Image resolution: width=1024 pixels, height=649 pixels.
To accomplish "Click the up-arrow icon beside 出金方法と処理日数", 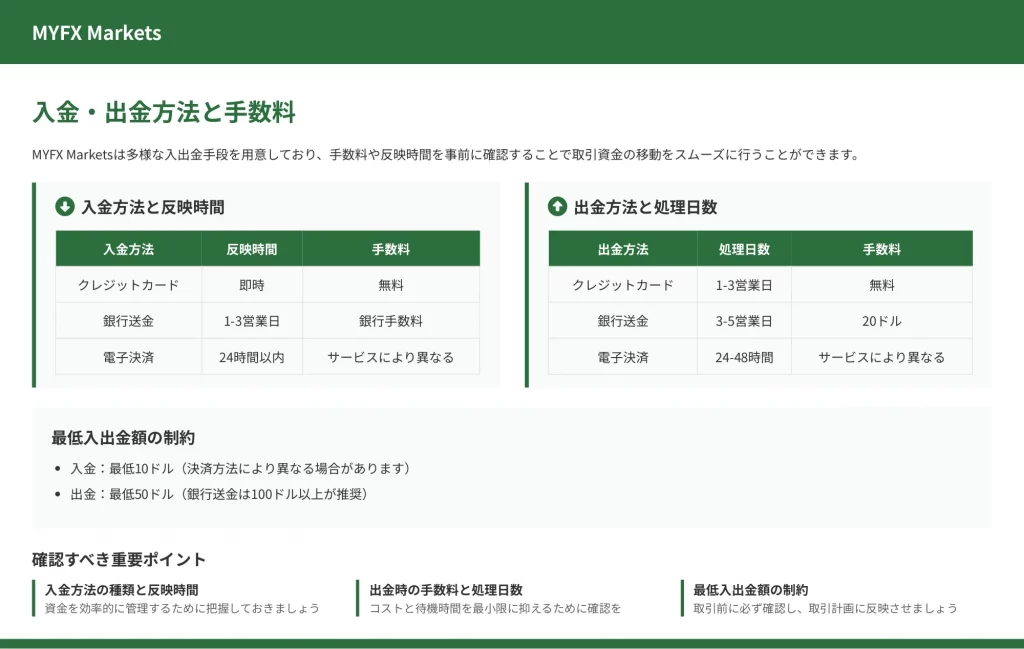I will [557, 207].
